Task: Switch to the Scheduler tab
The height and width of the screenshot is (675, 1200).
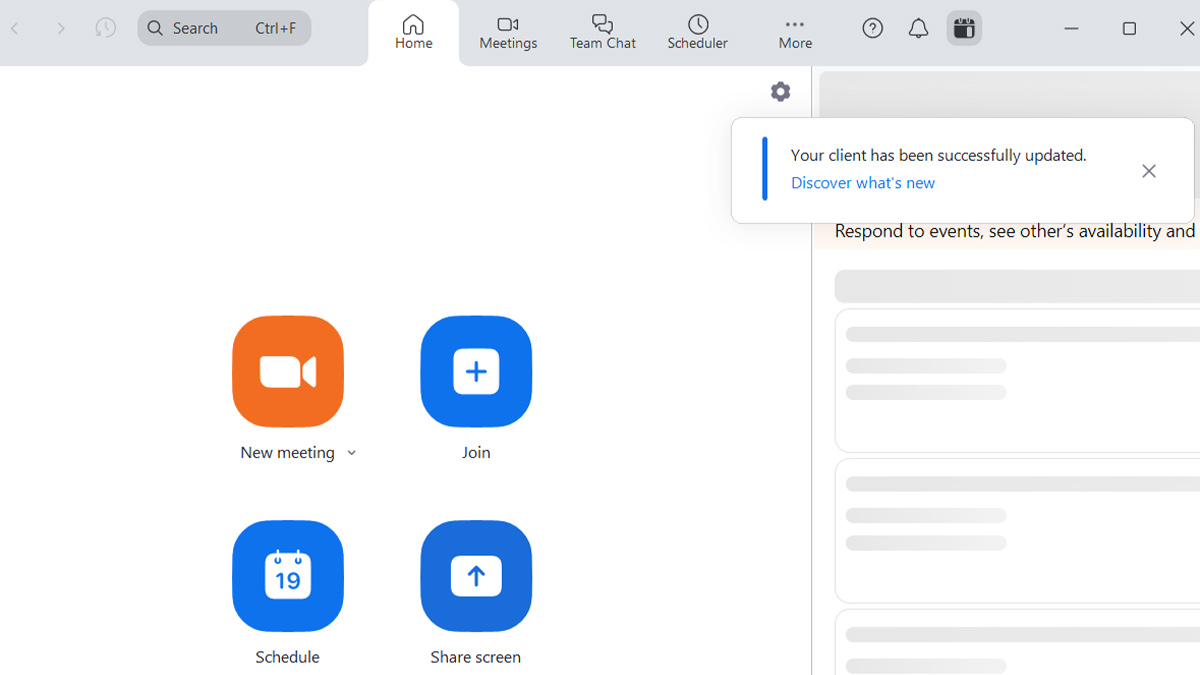Action: coord(698,32)
